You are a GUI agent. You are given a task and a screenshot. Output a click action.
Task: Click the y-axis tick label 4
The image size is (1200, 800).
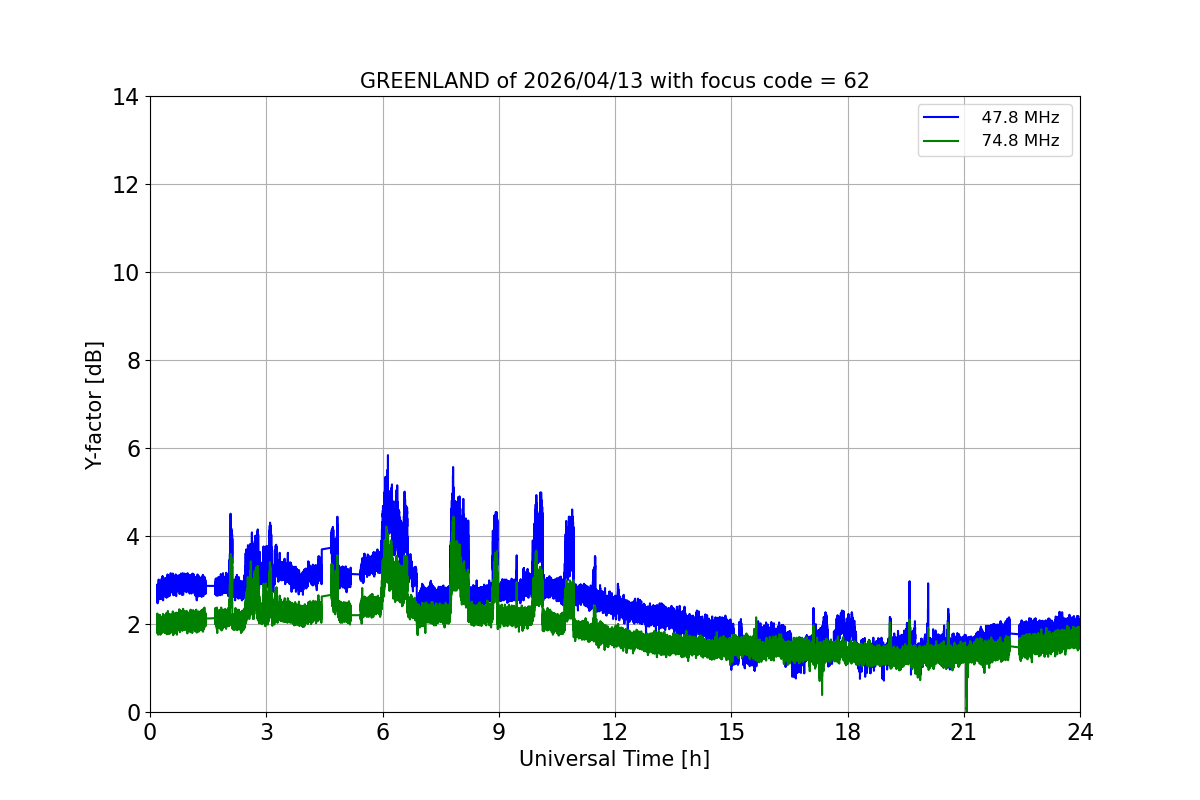pos(132,537)
